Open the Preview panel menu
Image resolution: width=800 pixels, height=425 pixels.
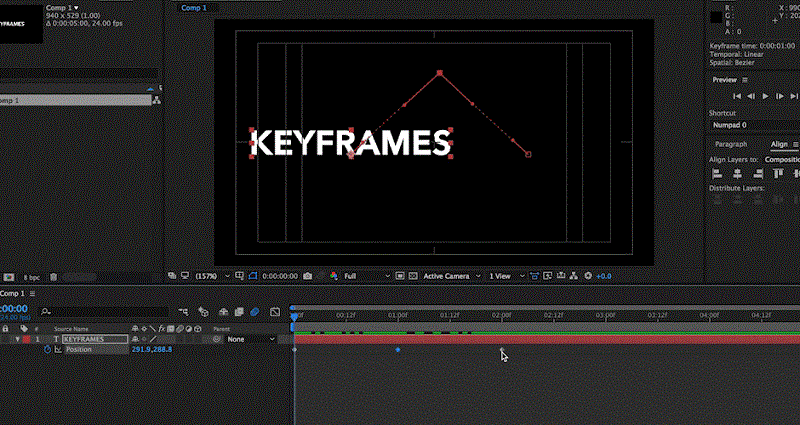pos(745,80)
